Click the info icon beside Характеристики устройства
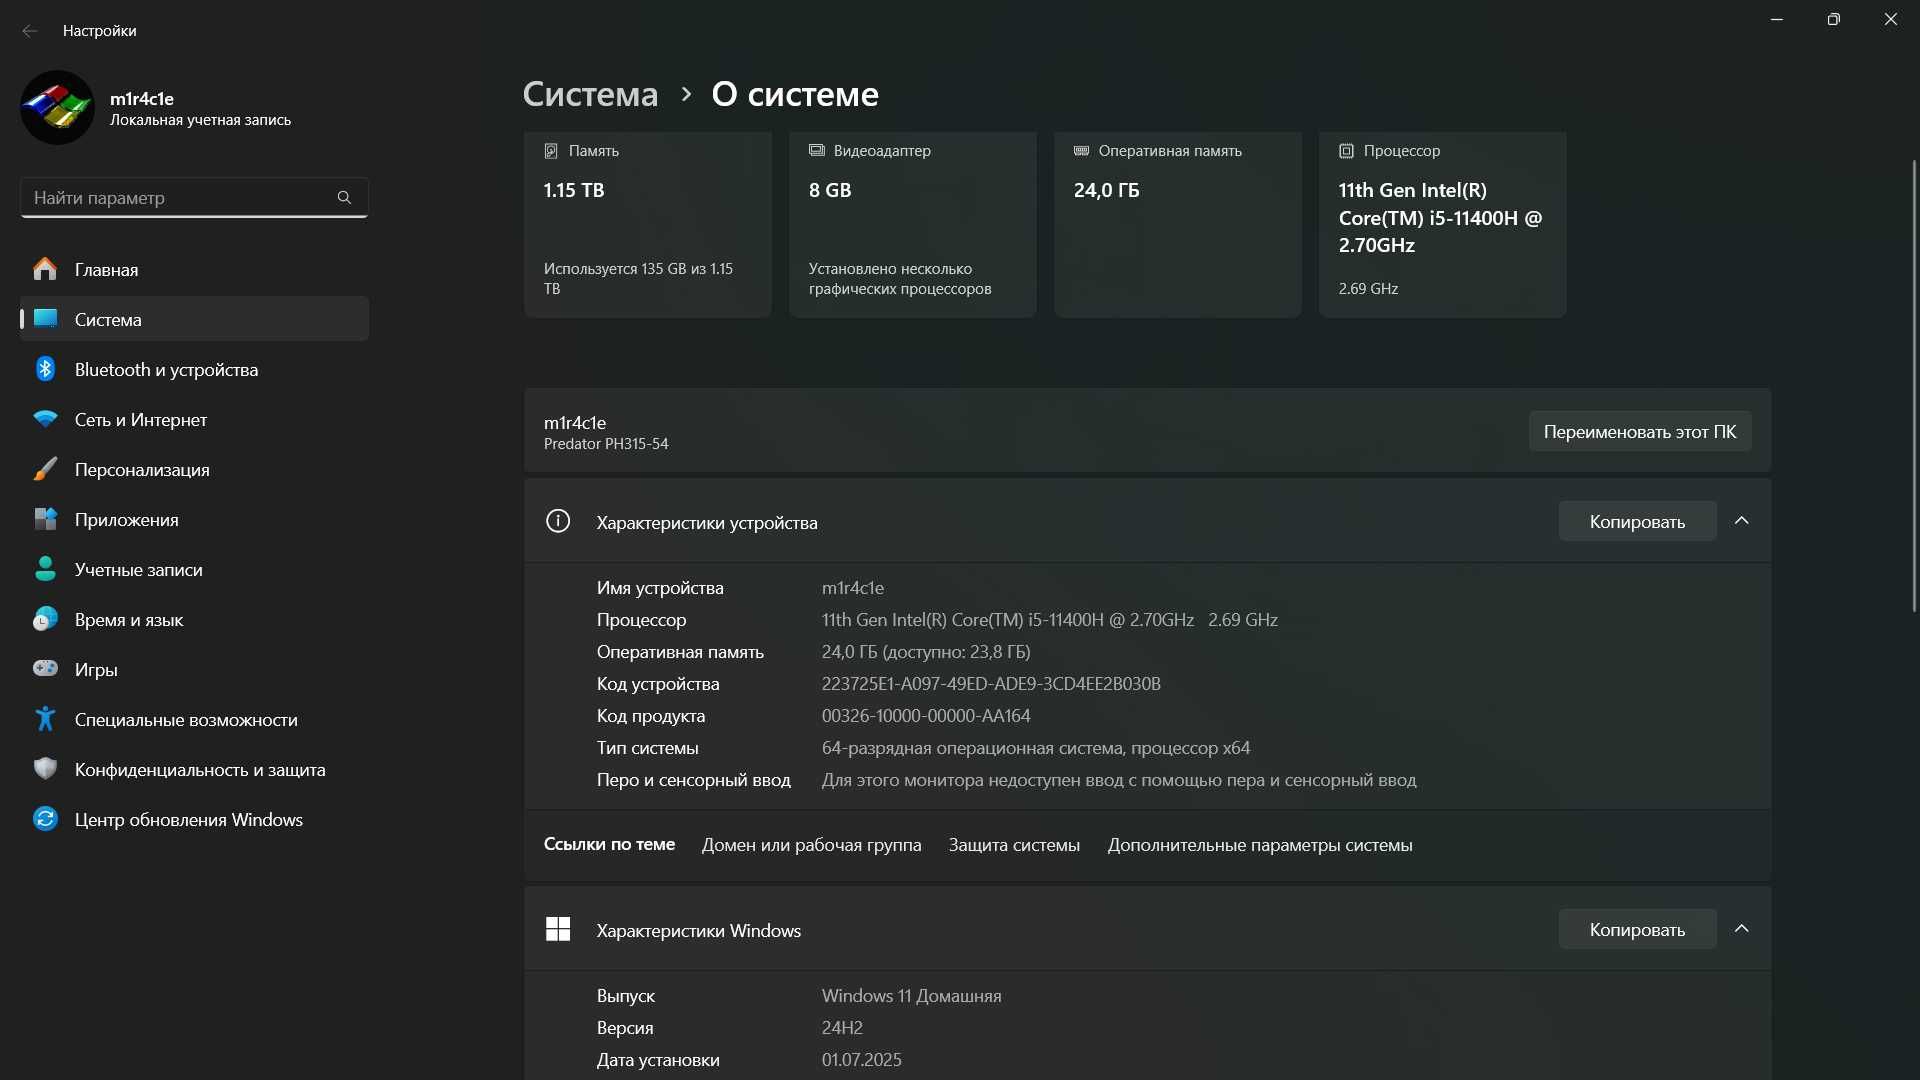 point(558,521)
